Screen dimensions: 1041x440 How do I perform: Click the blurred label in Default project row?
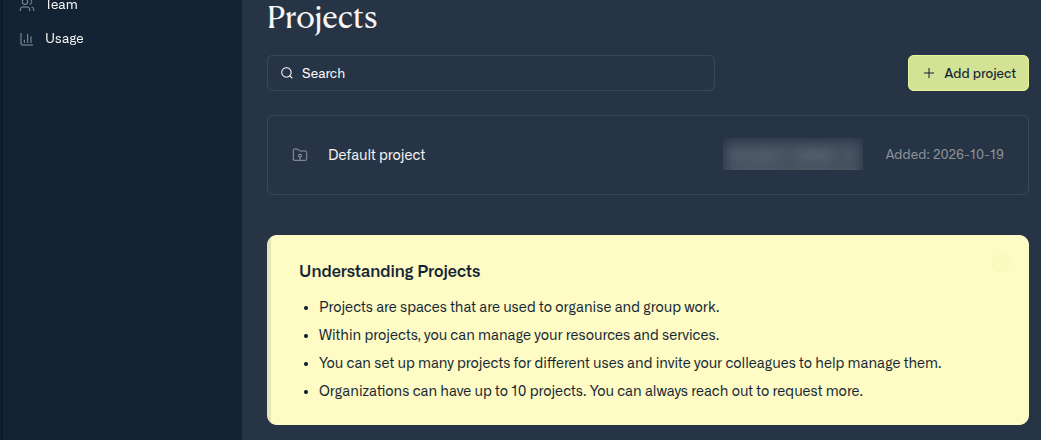coord(793,154)
